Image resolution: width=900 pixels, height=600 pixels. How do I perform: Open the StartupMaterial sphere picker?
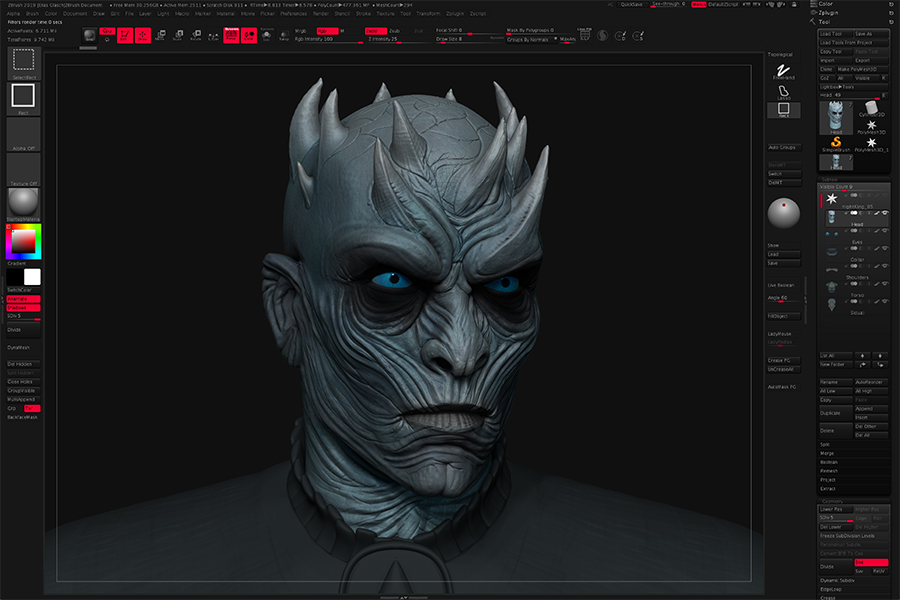point(24,203)
